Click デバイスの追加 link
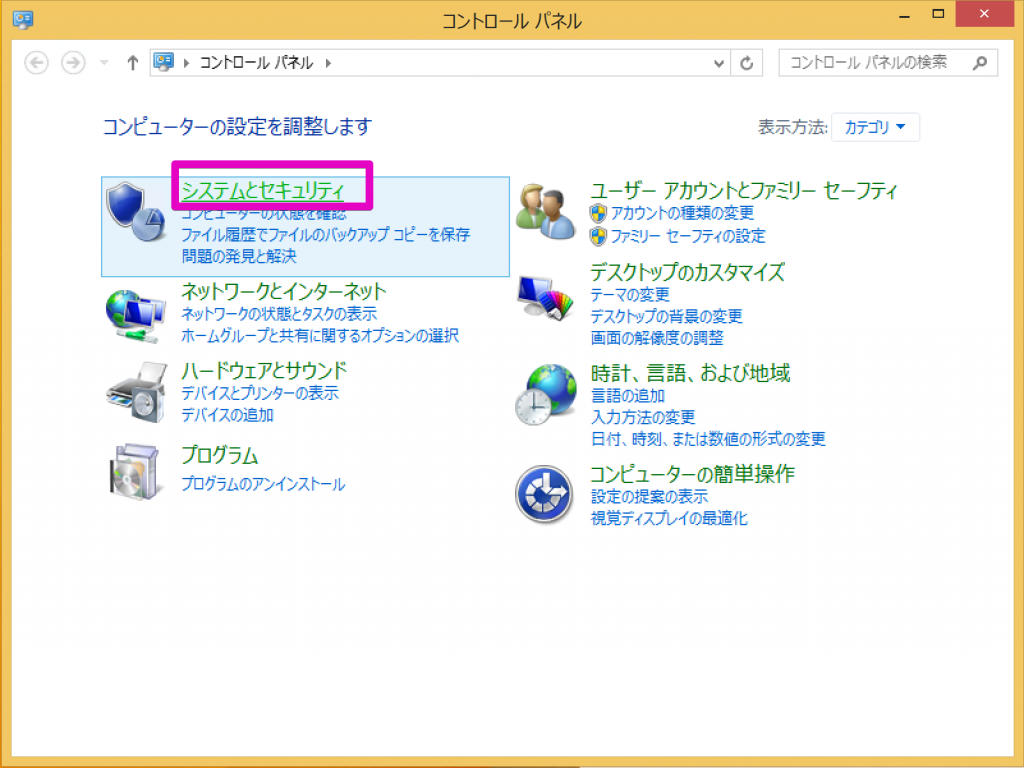 227,415
